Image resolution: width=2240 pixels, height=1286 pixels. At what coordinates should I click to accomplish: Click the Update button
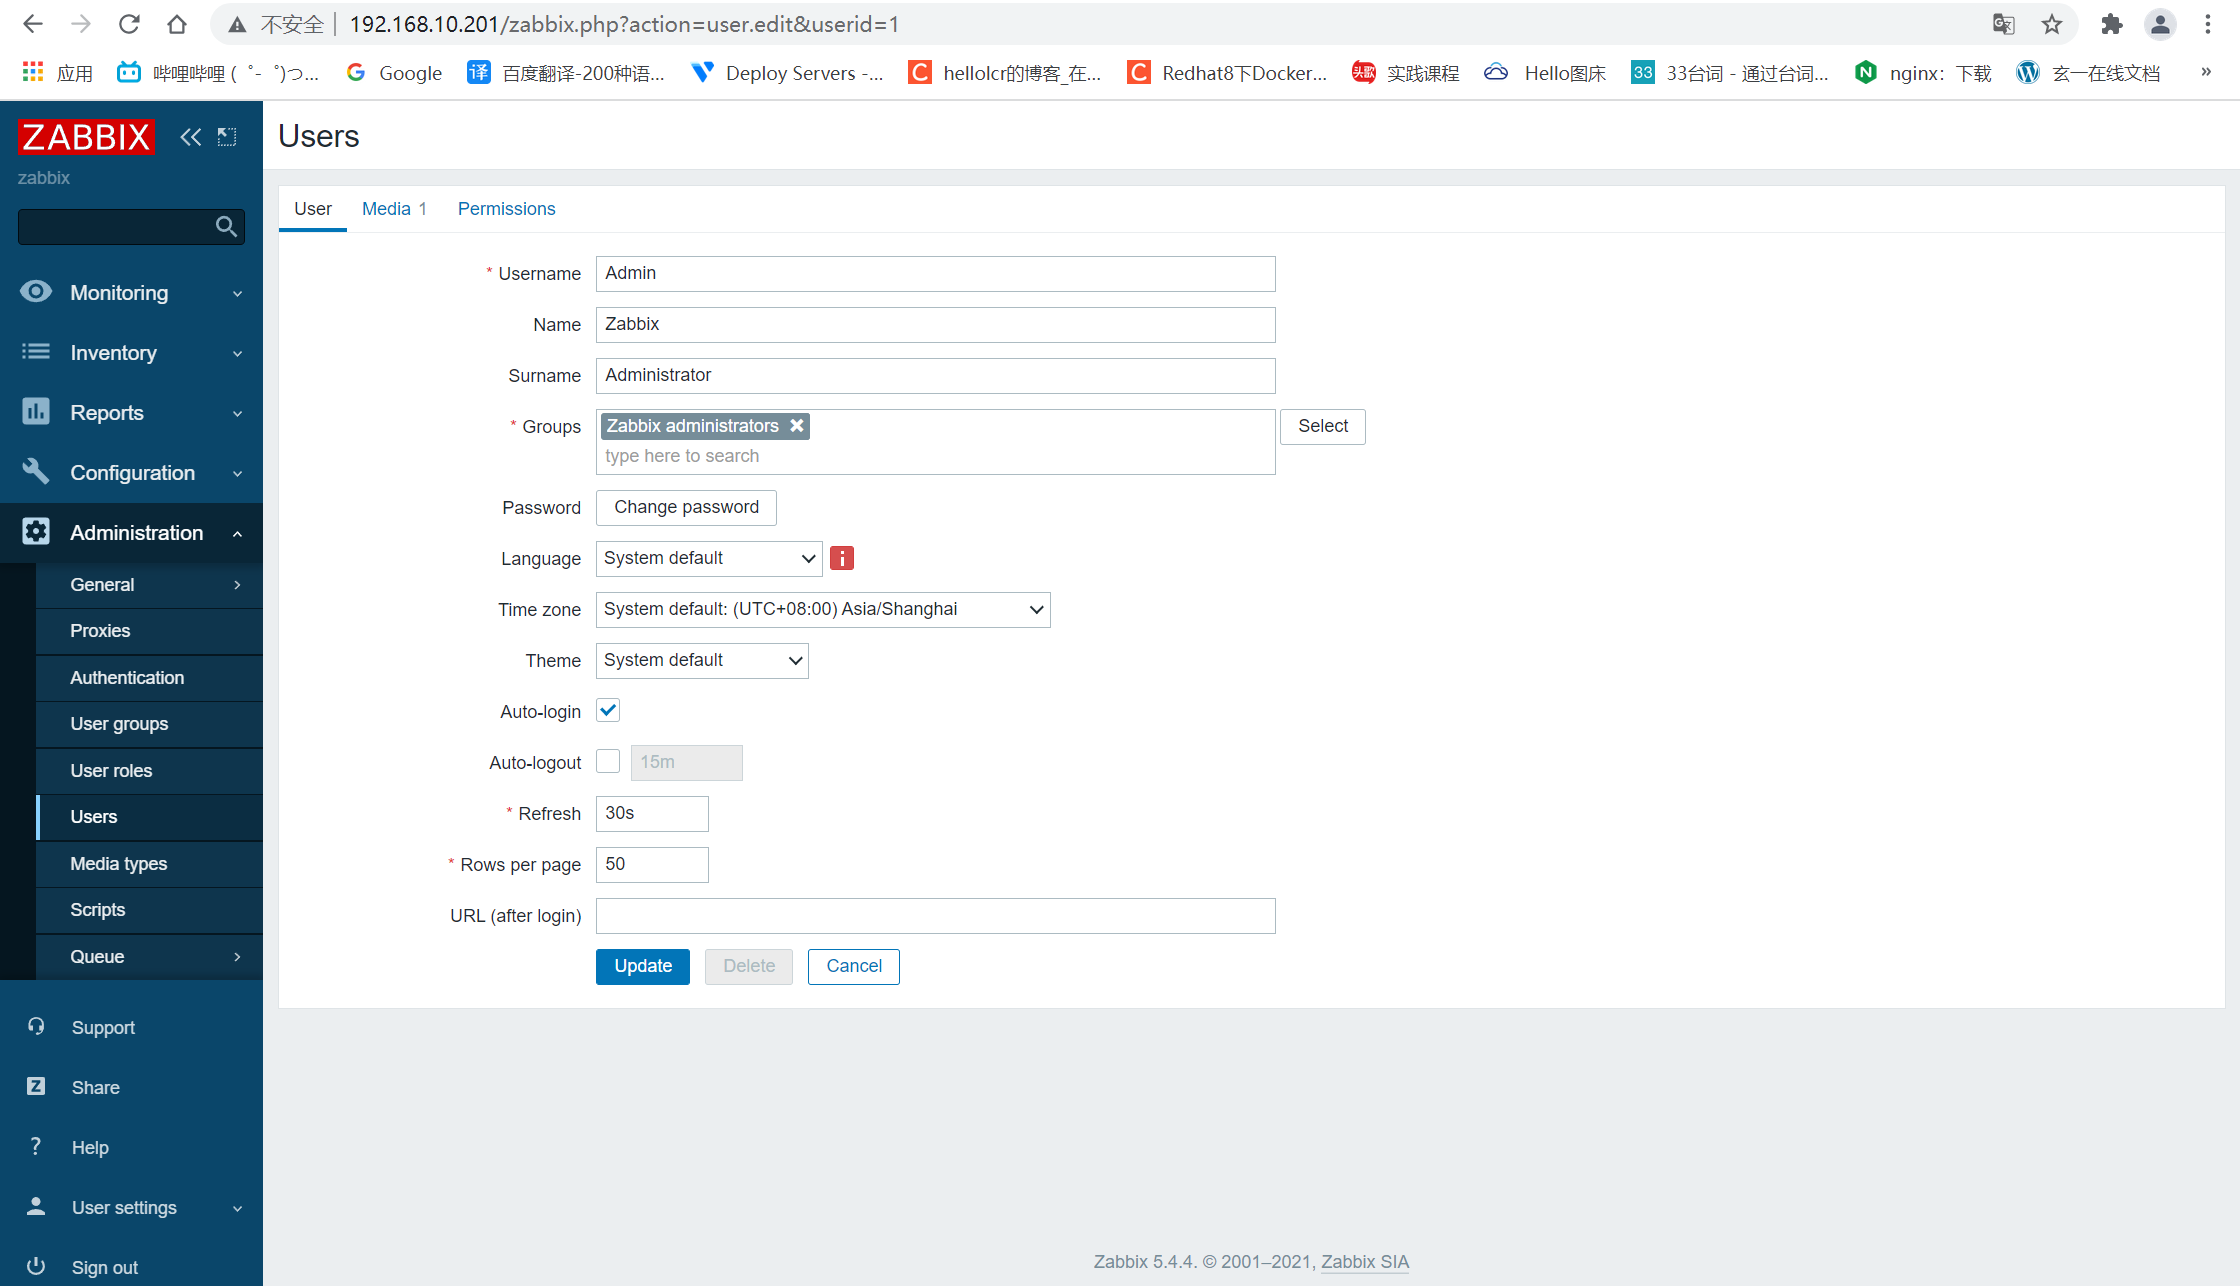643,966
